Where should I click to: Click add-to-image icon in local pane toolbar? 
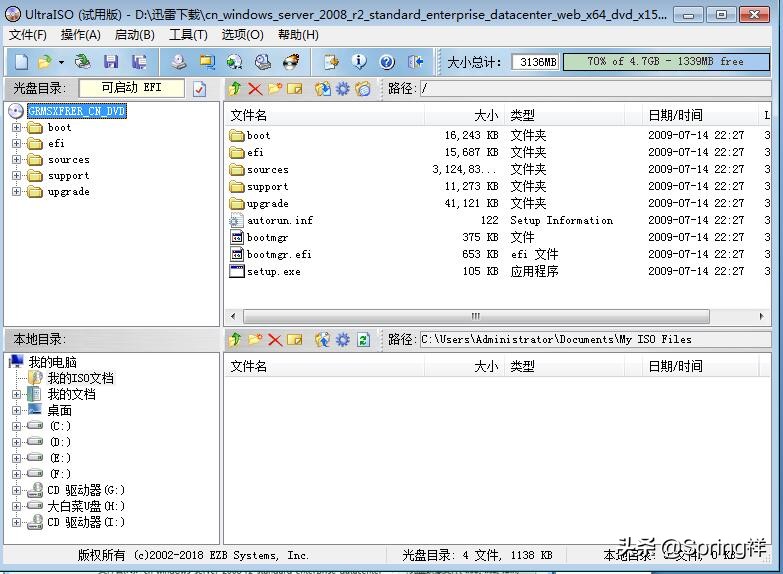[x=323, y=340]
